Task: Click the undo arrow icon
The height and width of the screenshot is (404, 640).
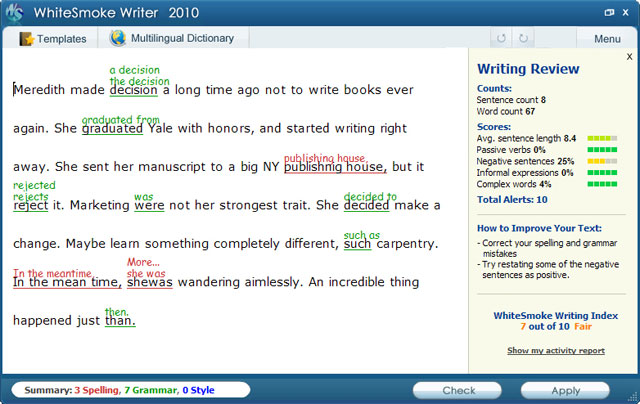Action: (x=501, y=39)
